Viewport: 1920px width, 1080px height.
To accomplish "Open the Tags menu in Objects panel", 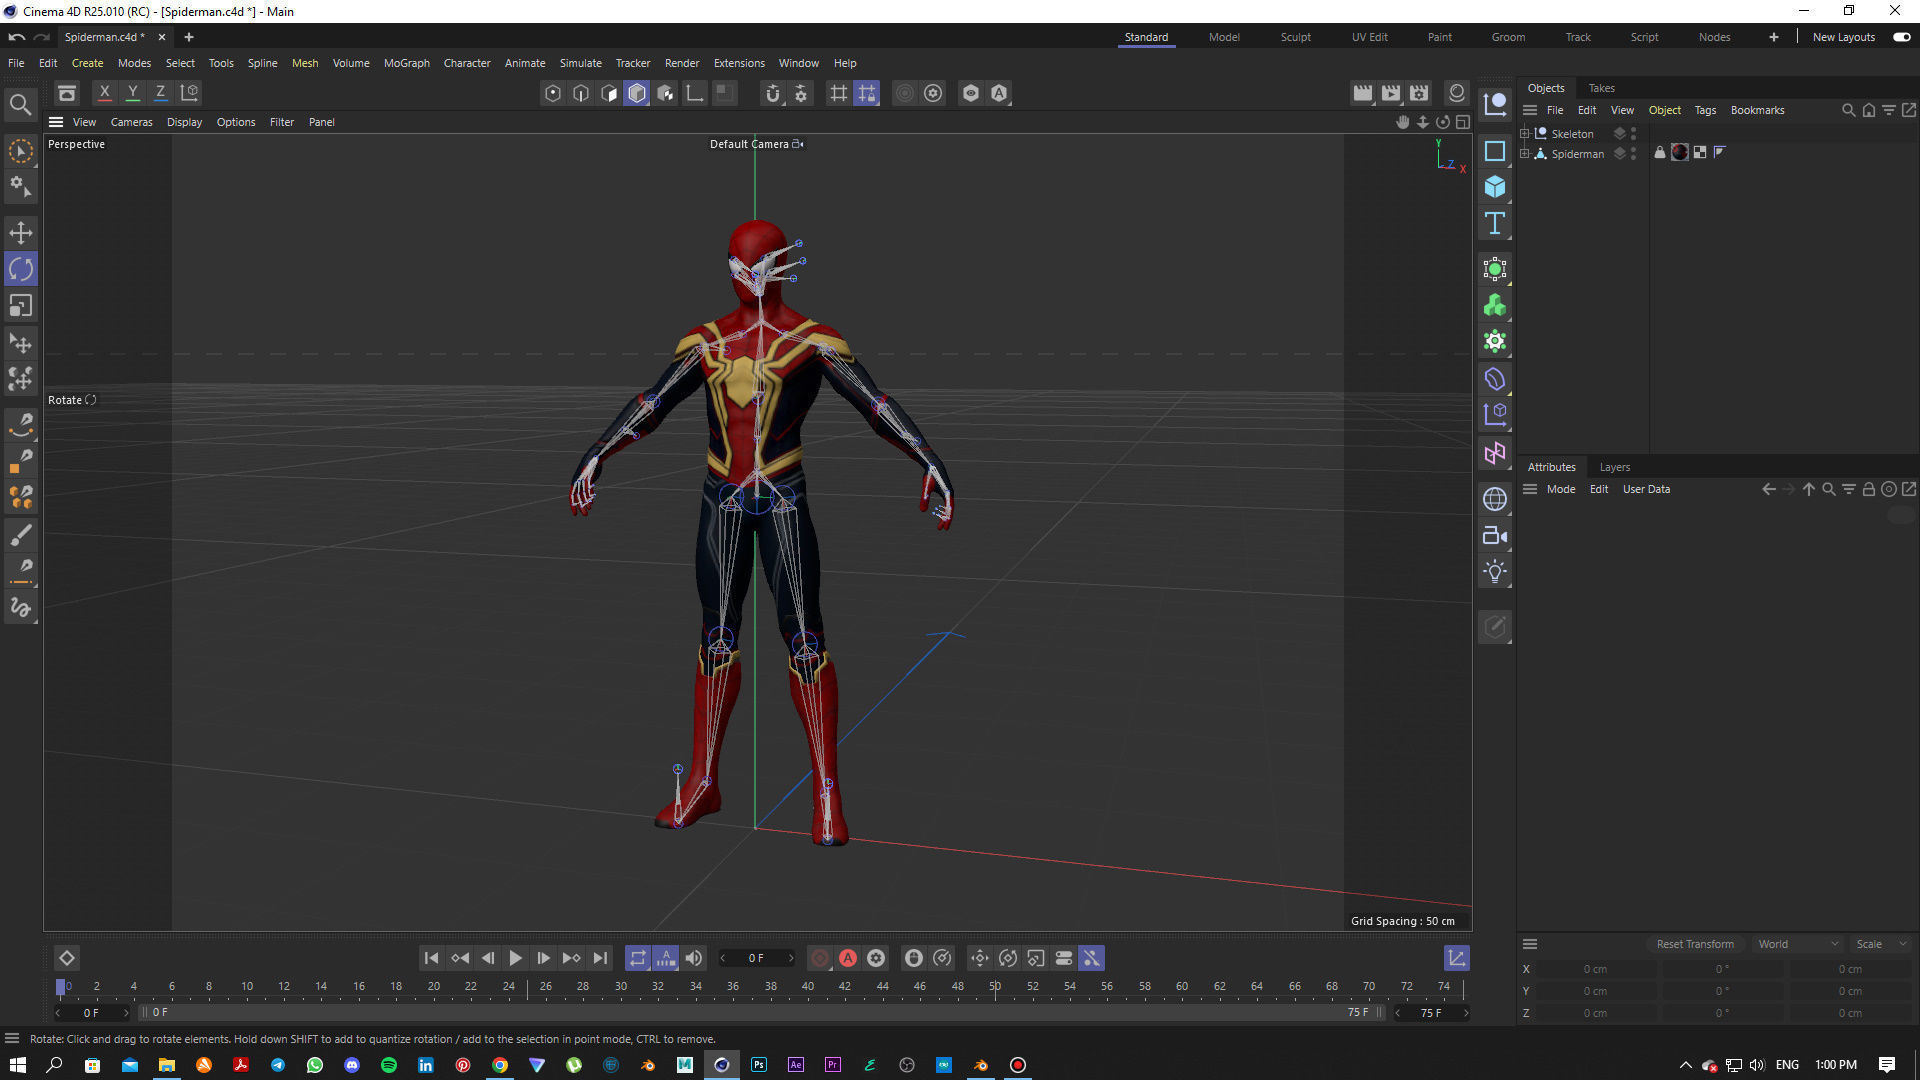I will coord(1705,110).
